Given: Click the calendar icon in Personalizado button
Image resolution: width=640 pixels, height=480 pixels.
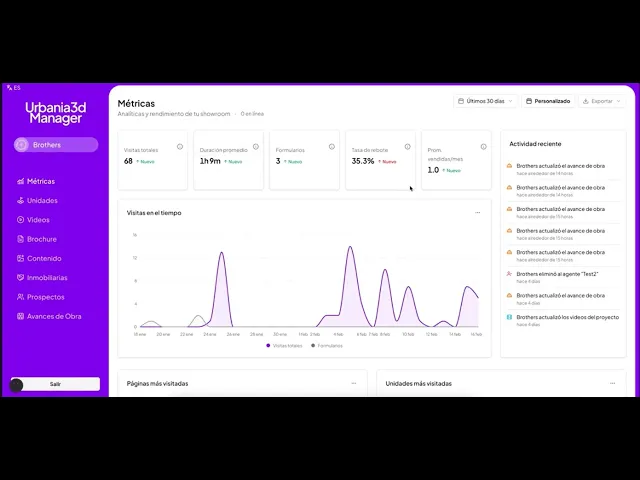Looking at the screenshot, I should 529,101.
